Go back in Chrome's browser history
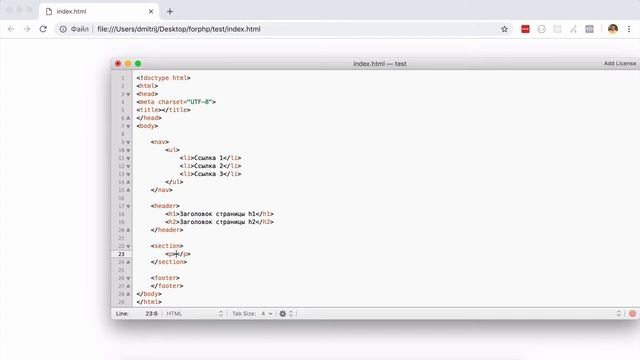The image size is (640, 360). [x=11, y=29]
